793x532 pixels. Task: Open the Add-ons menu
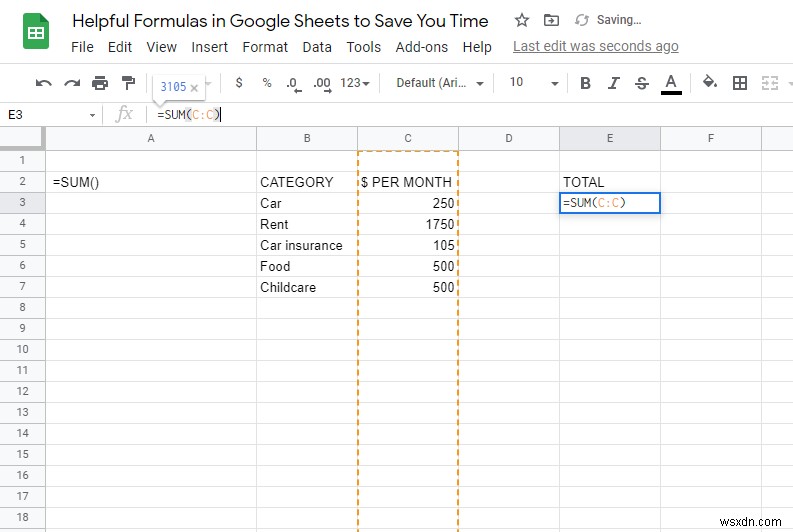[x=421, y=47]
